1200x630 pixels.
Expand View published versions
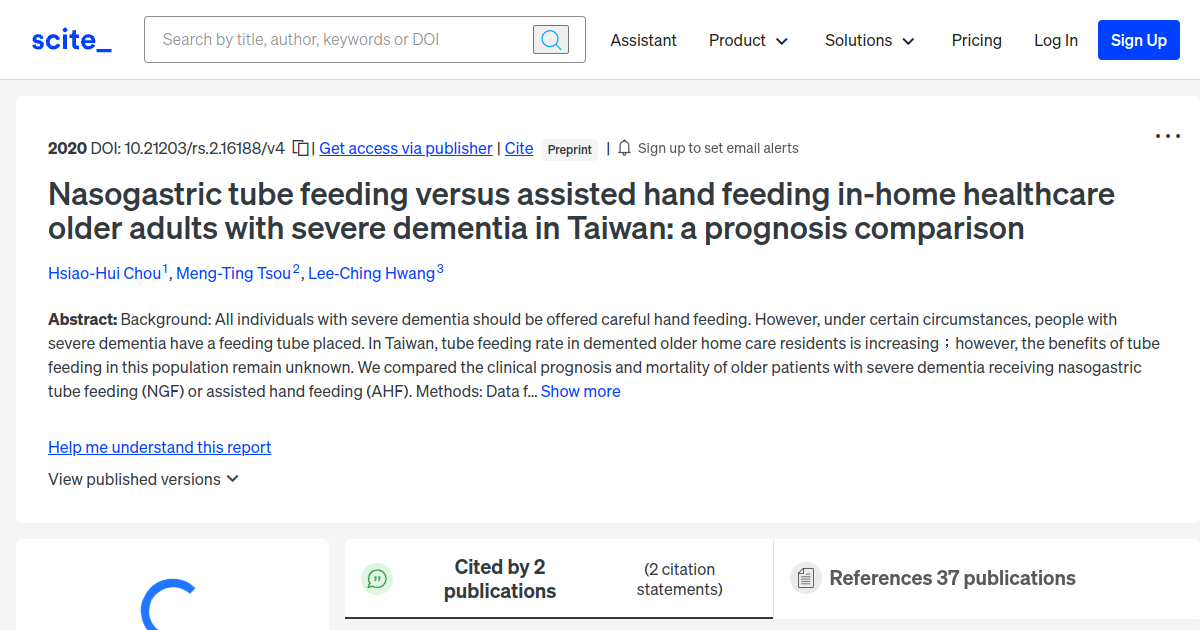[x=143, y=479]
